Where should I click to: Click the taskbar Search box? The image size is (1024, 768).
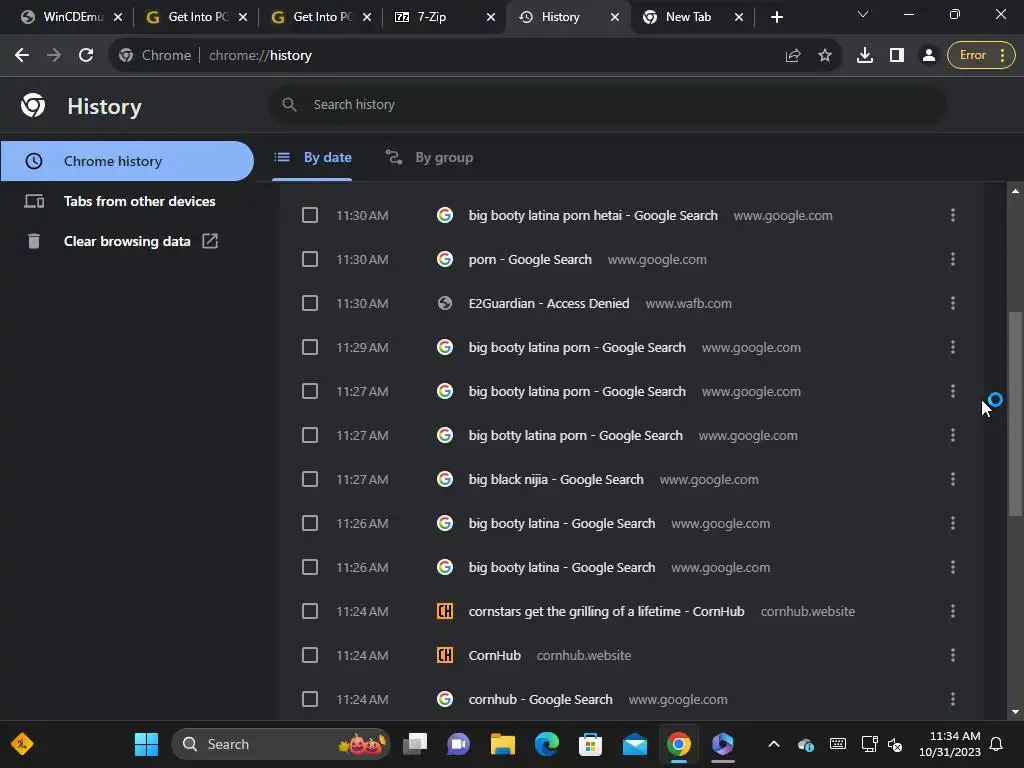tap(281, 744)
